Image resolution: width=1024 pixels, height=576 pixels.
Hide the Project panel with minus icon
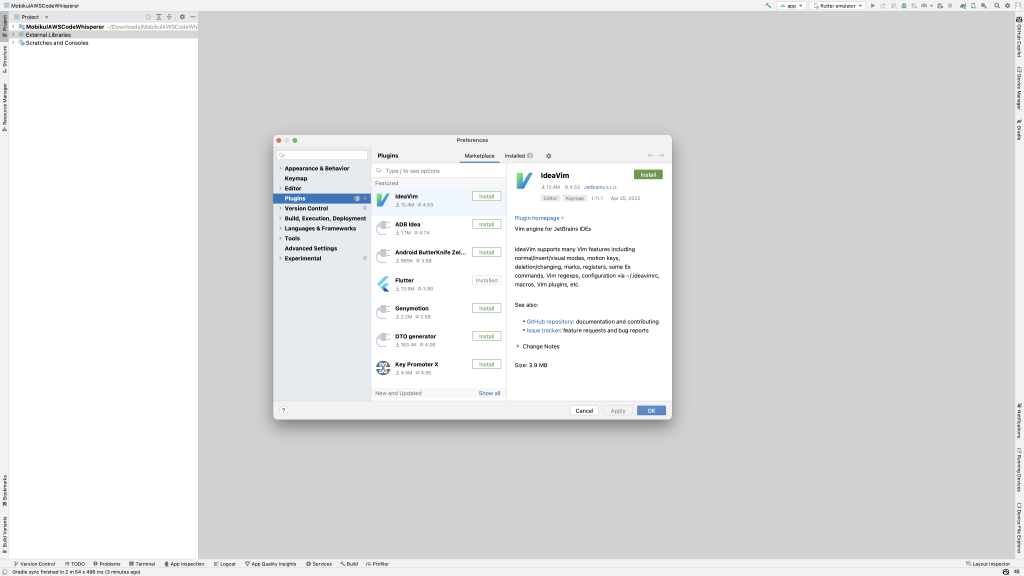point(193,17)
